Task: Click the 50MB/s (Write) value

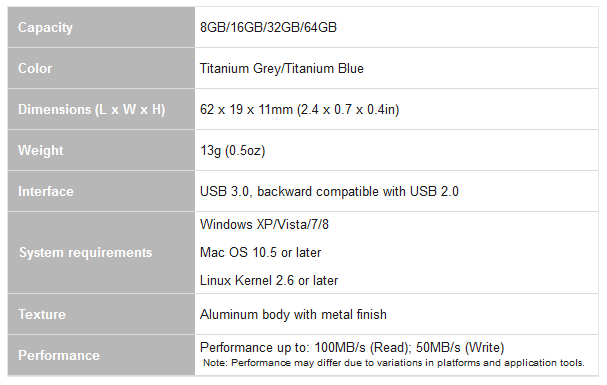Action: (460, 347)
